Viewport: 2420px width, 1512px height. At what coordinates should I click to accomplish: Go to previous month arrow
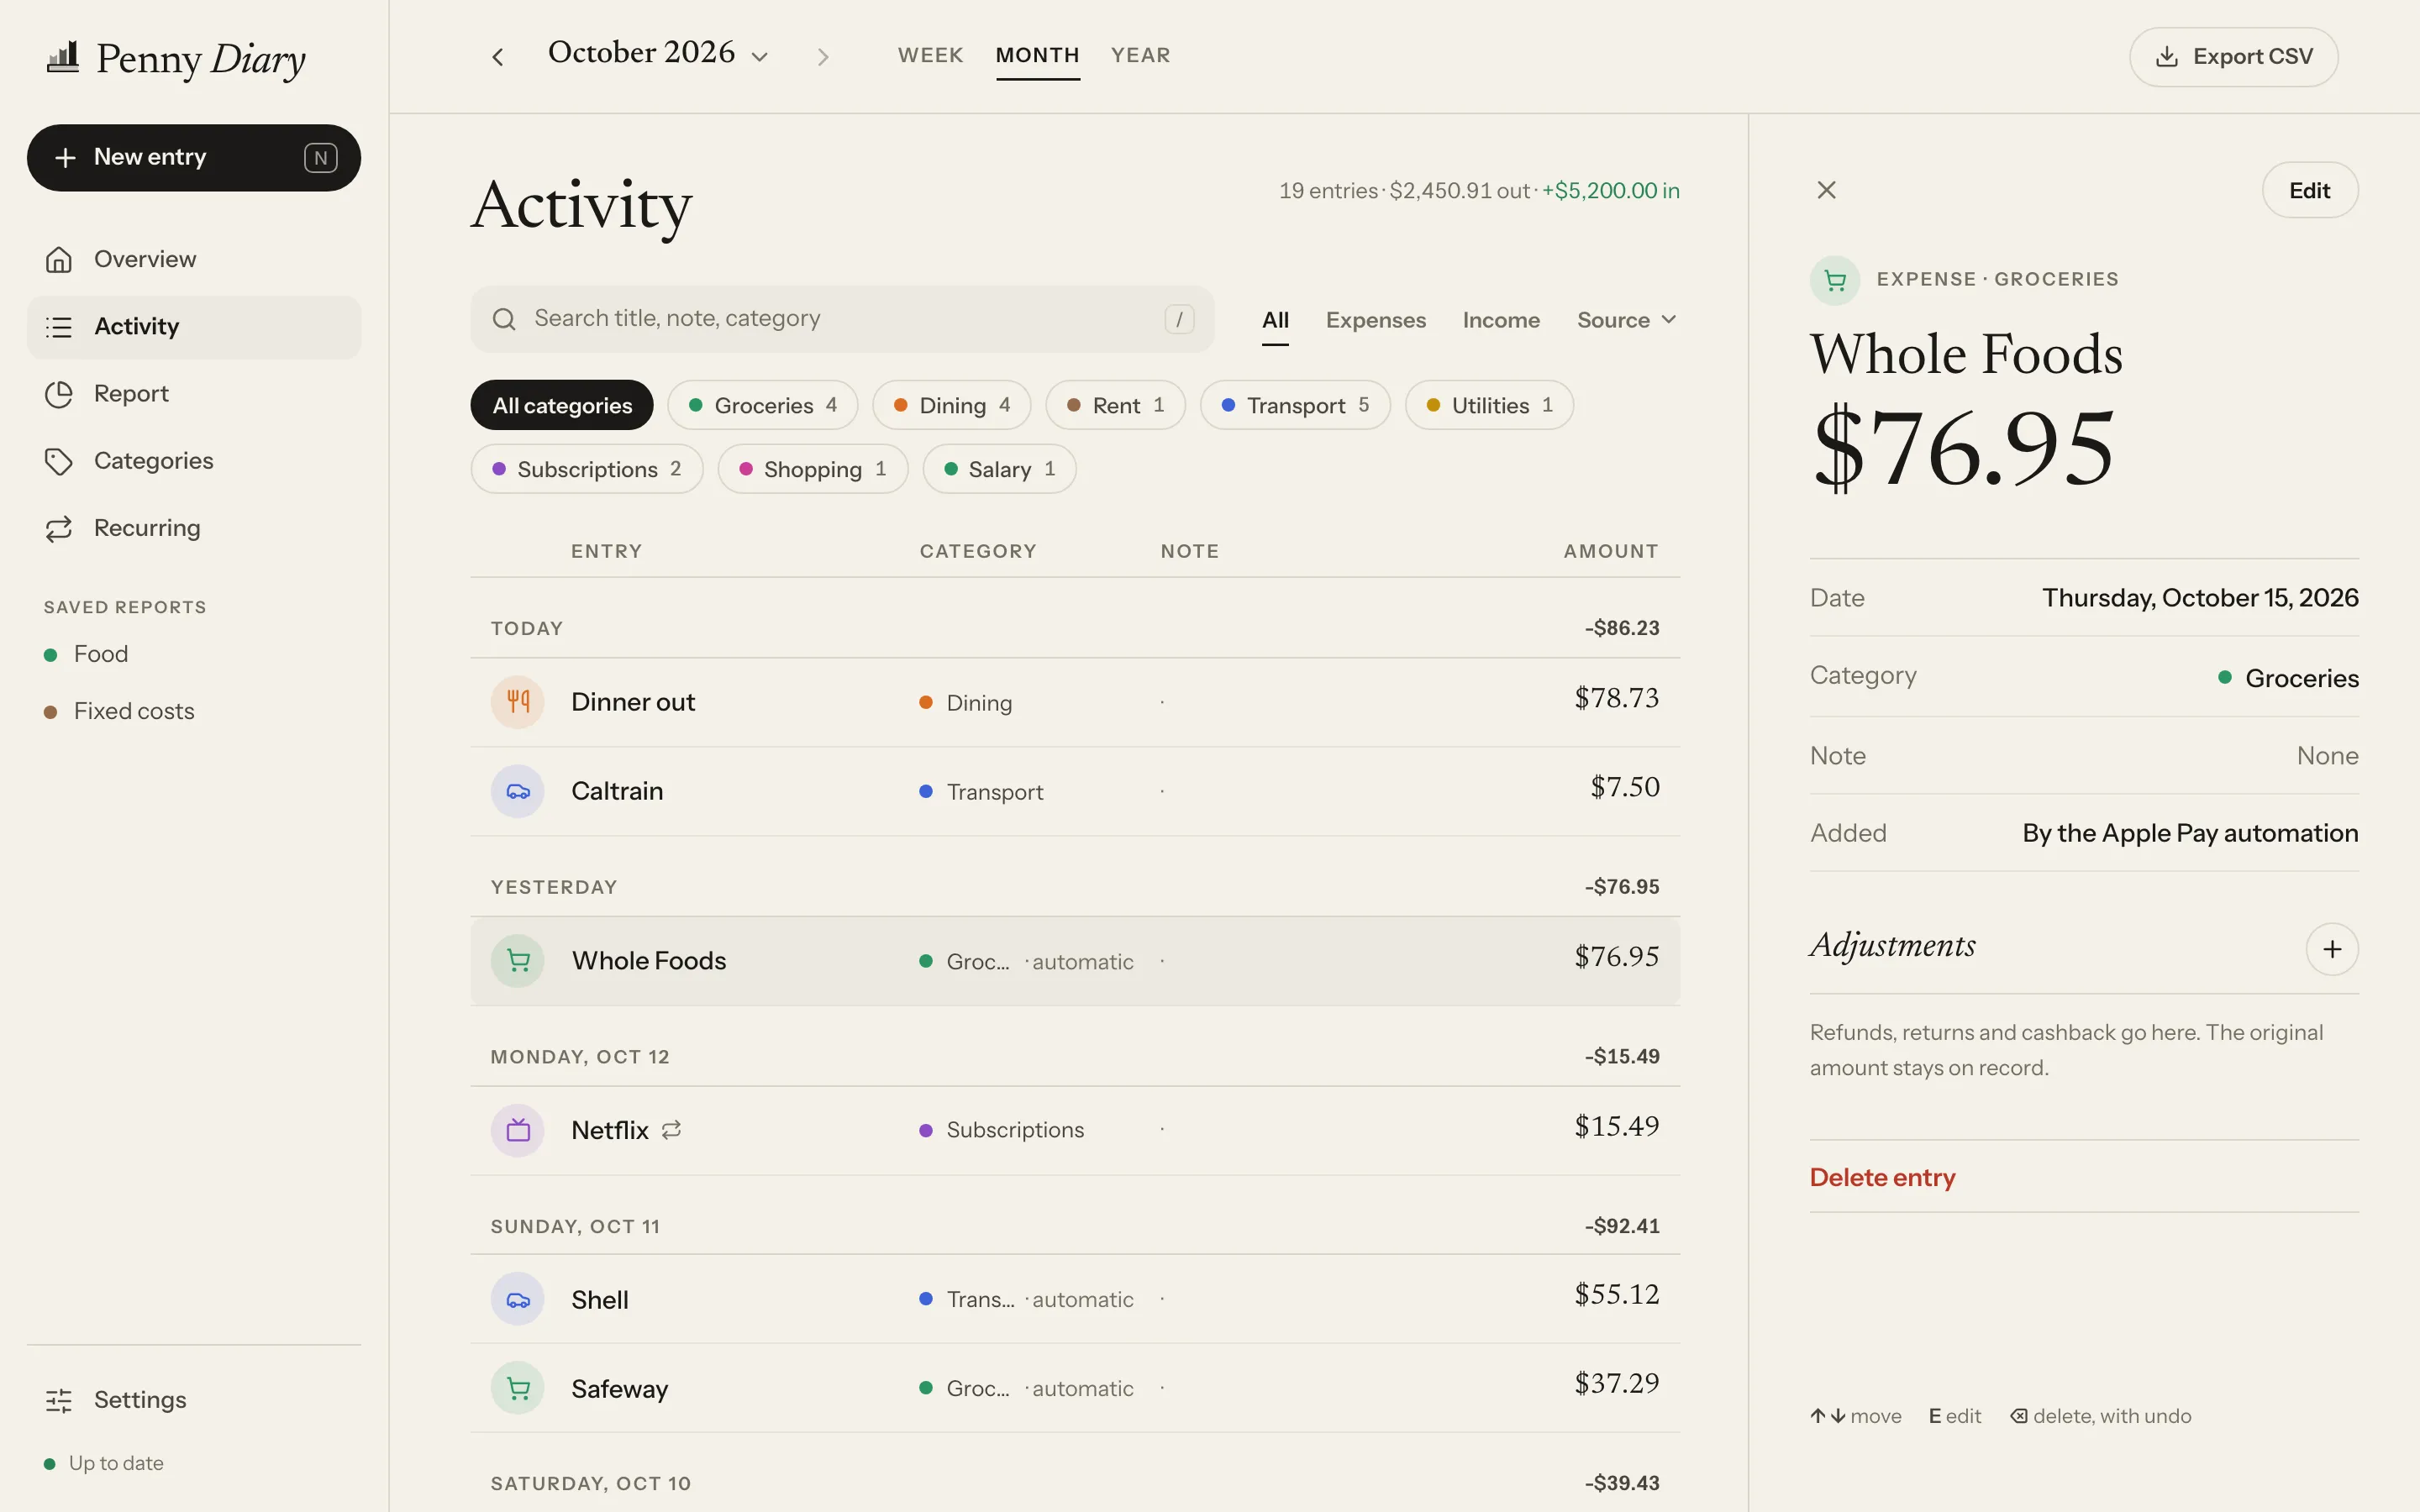(x=497, y=57)
